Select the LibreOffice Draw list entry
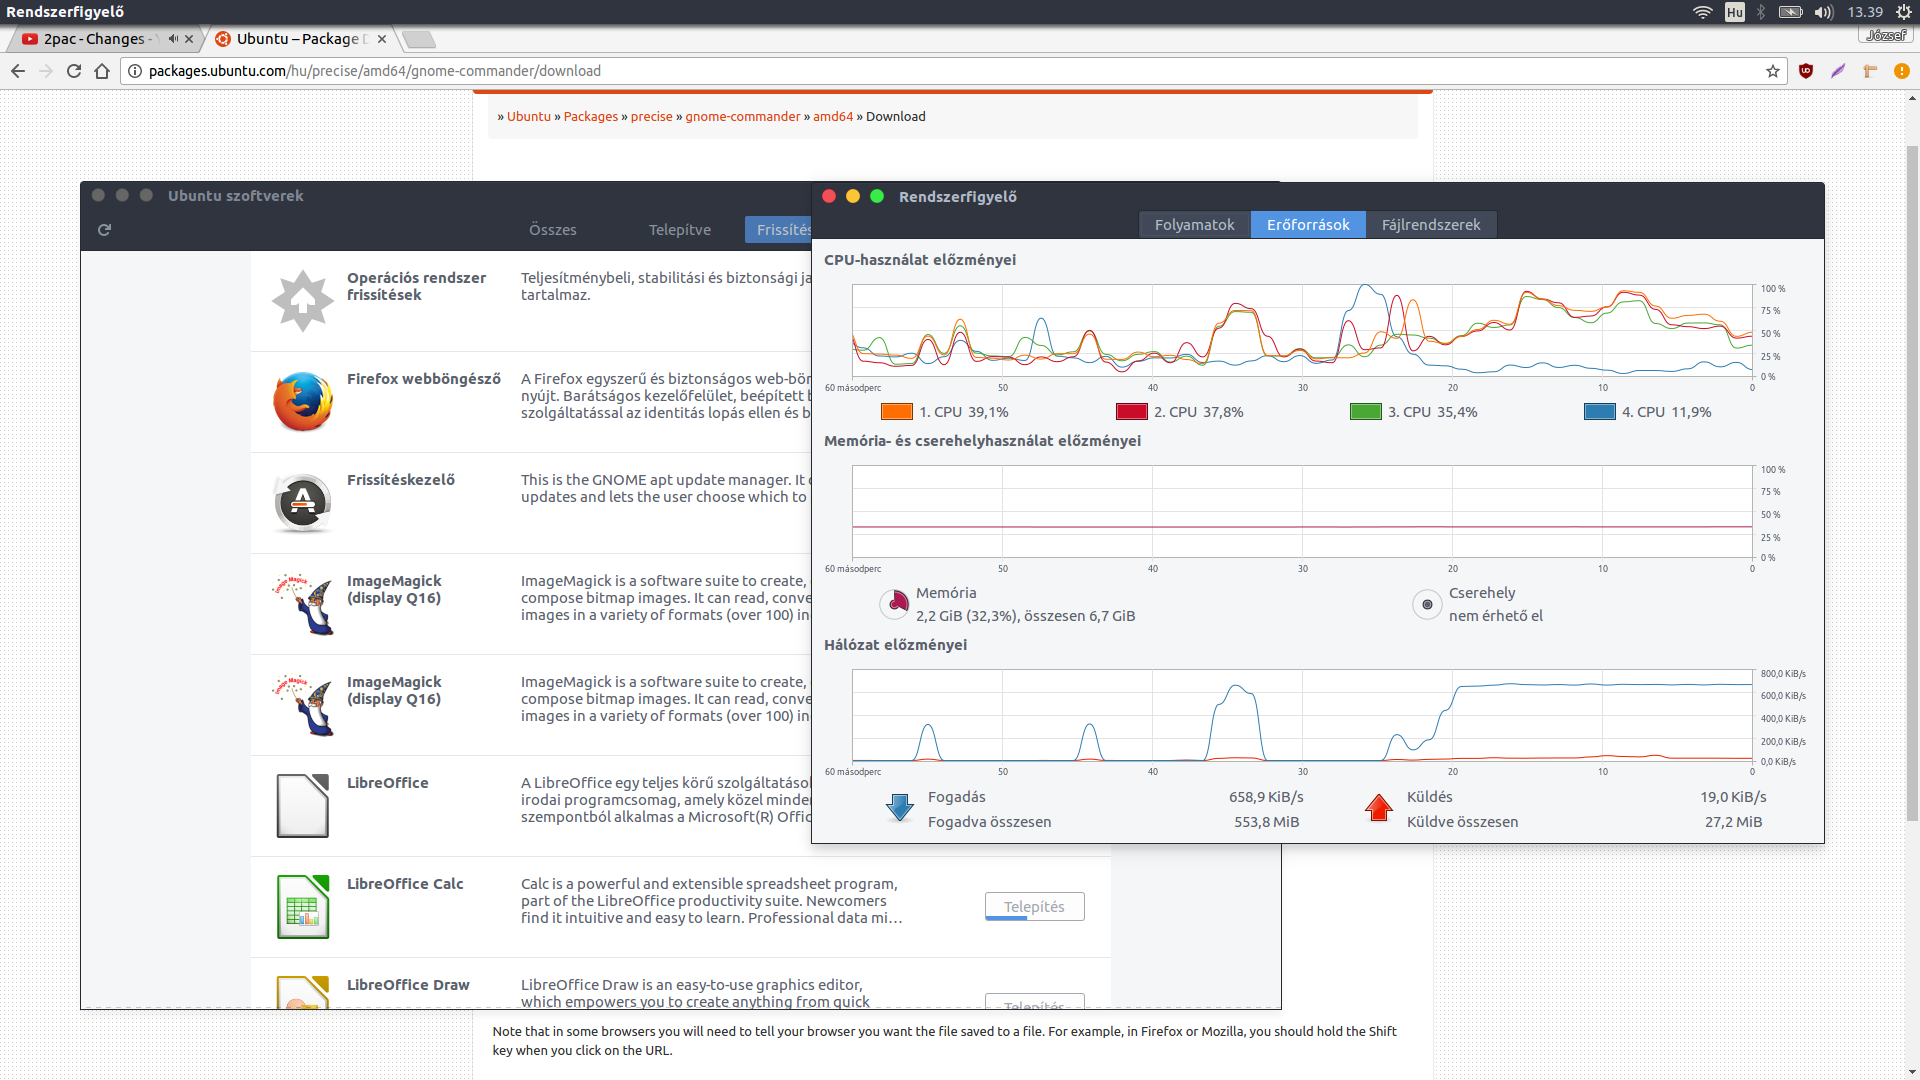This screenshot has width=1920, height=1080. [681, 984]
